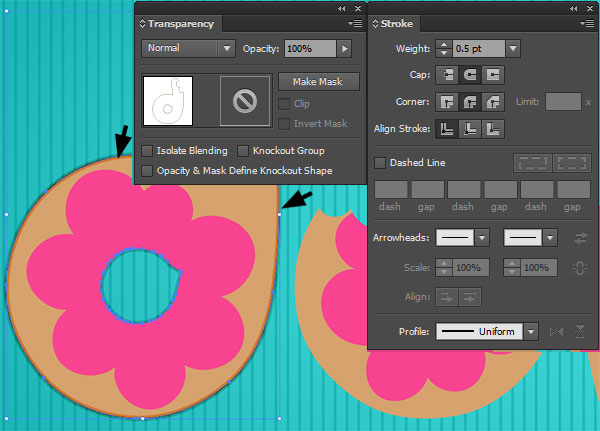Viewport: 600px width, 431px height.
Task: Click the donut artwork thumbnail
Action: (x=168, y=101)
